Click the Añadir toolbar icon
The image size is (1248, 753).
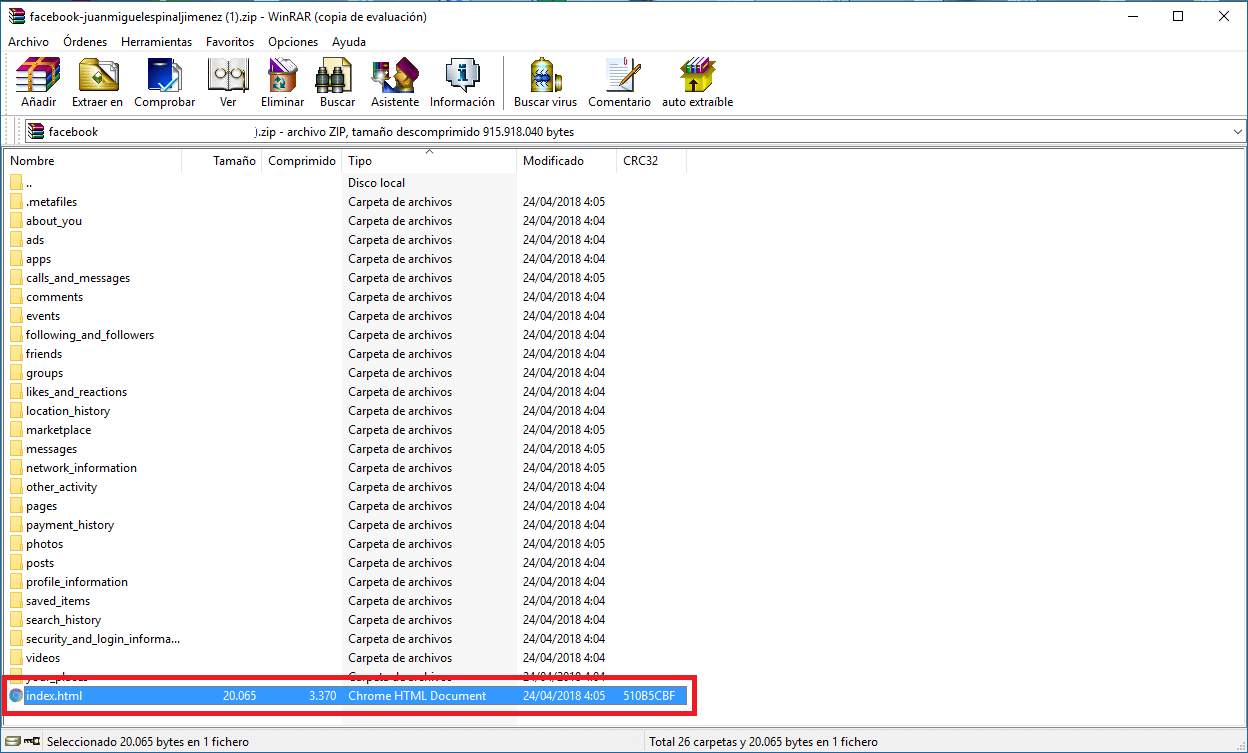tap(38, 75)
